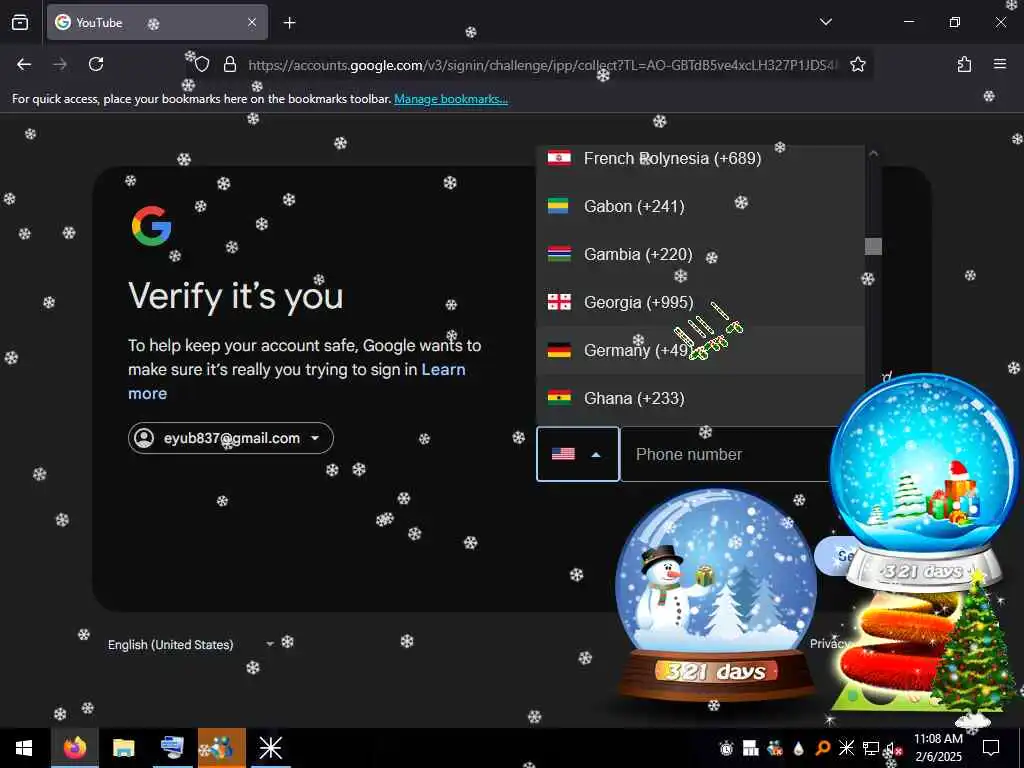1024x768 pixels.
Task: Pick Georgia (+995) in the list
Action: point(700,302)
